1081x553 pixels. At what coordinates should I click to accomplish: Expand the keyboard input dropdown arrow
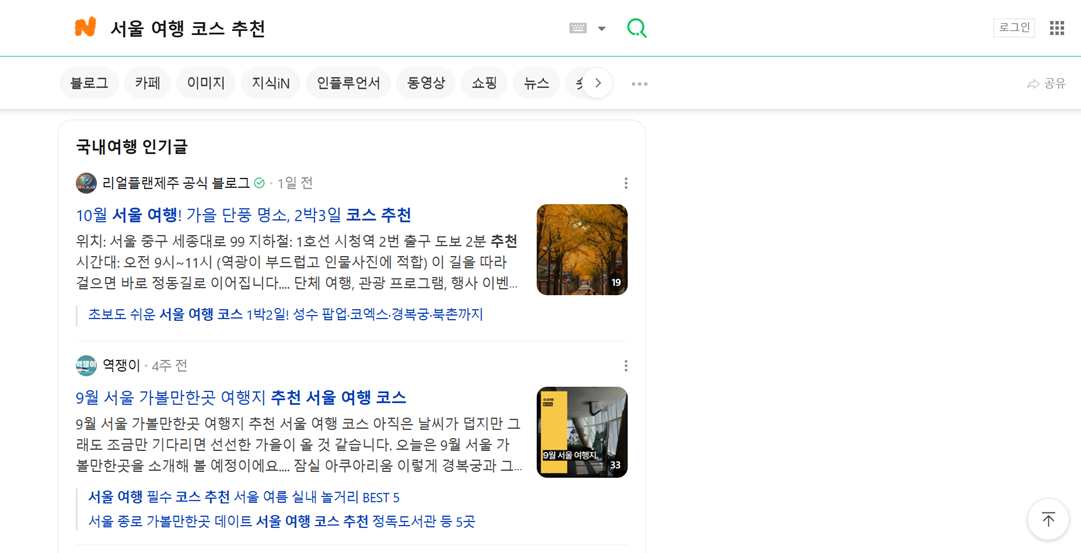click(602, 28)
